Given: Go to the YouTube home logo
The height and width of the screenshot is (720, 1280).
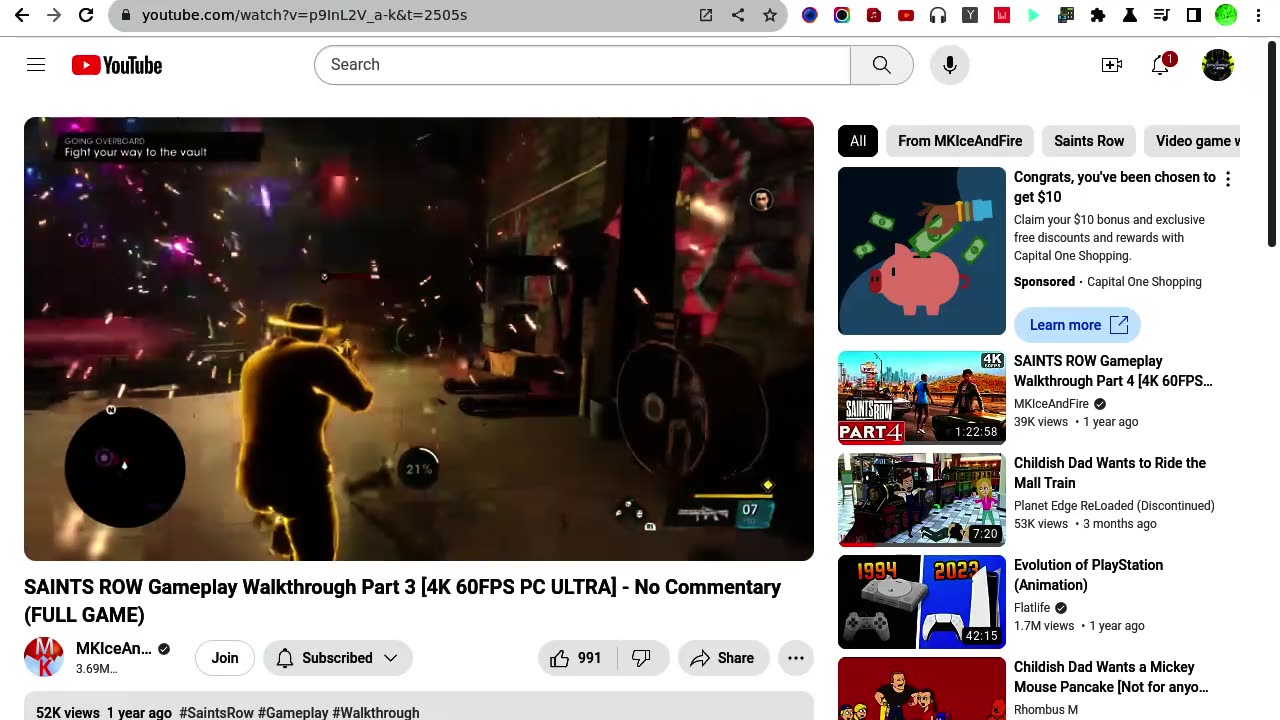Looking at the screenshot, I should pos(117,65).
